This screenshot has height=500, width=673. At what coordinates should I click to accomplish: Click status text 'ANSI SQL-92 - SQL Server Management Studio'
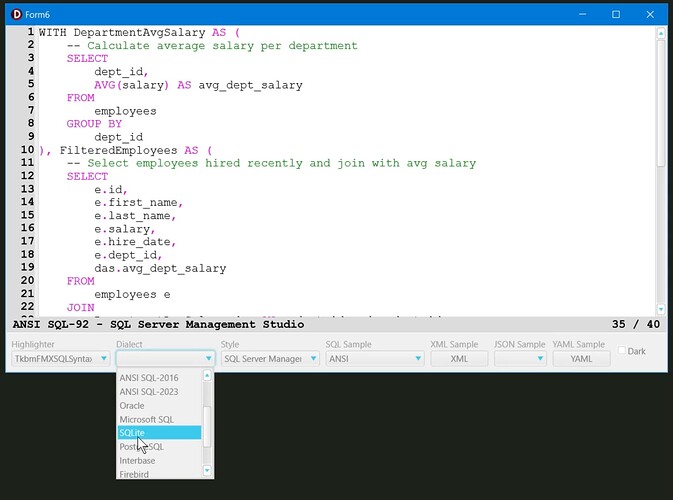[x=158, y=324]
